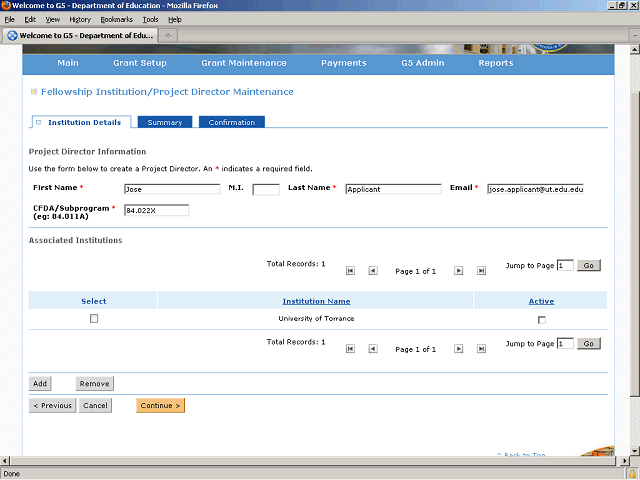Go to last page in upper pager
This screenshot has width=640, height=480.
coord(481,271)
